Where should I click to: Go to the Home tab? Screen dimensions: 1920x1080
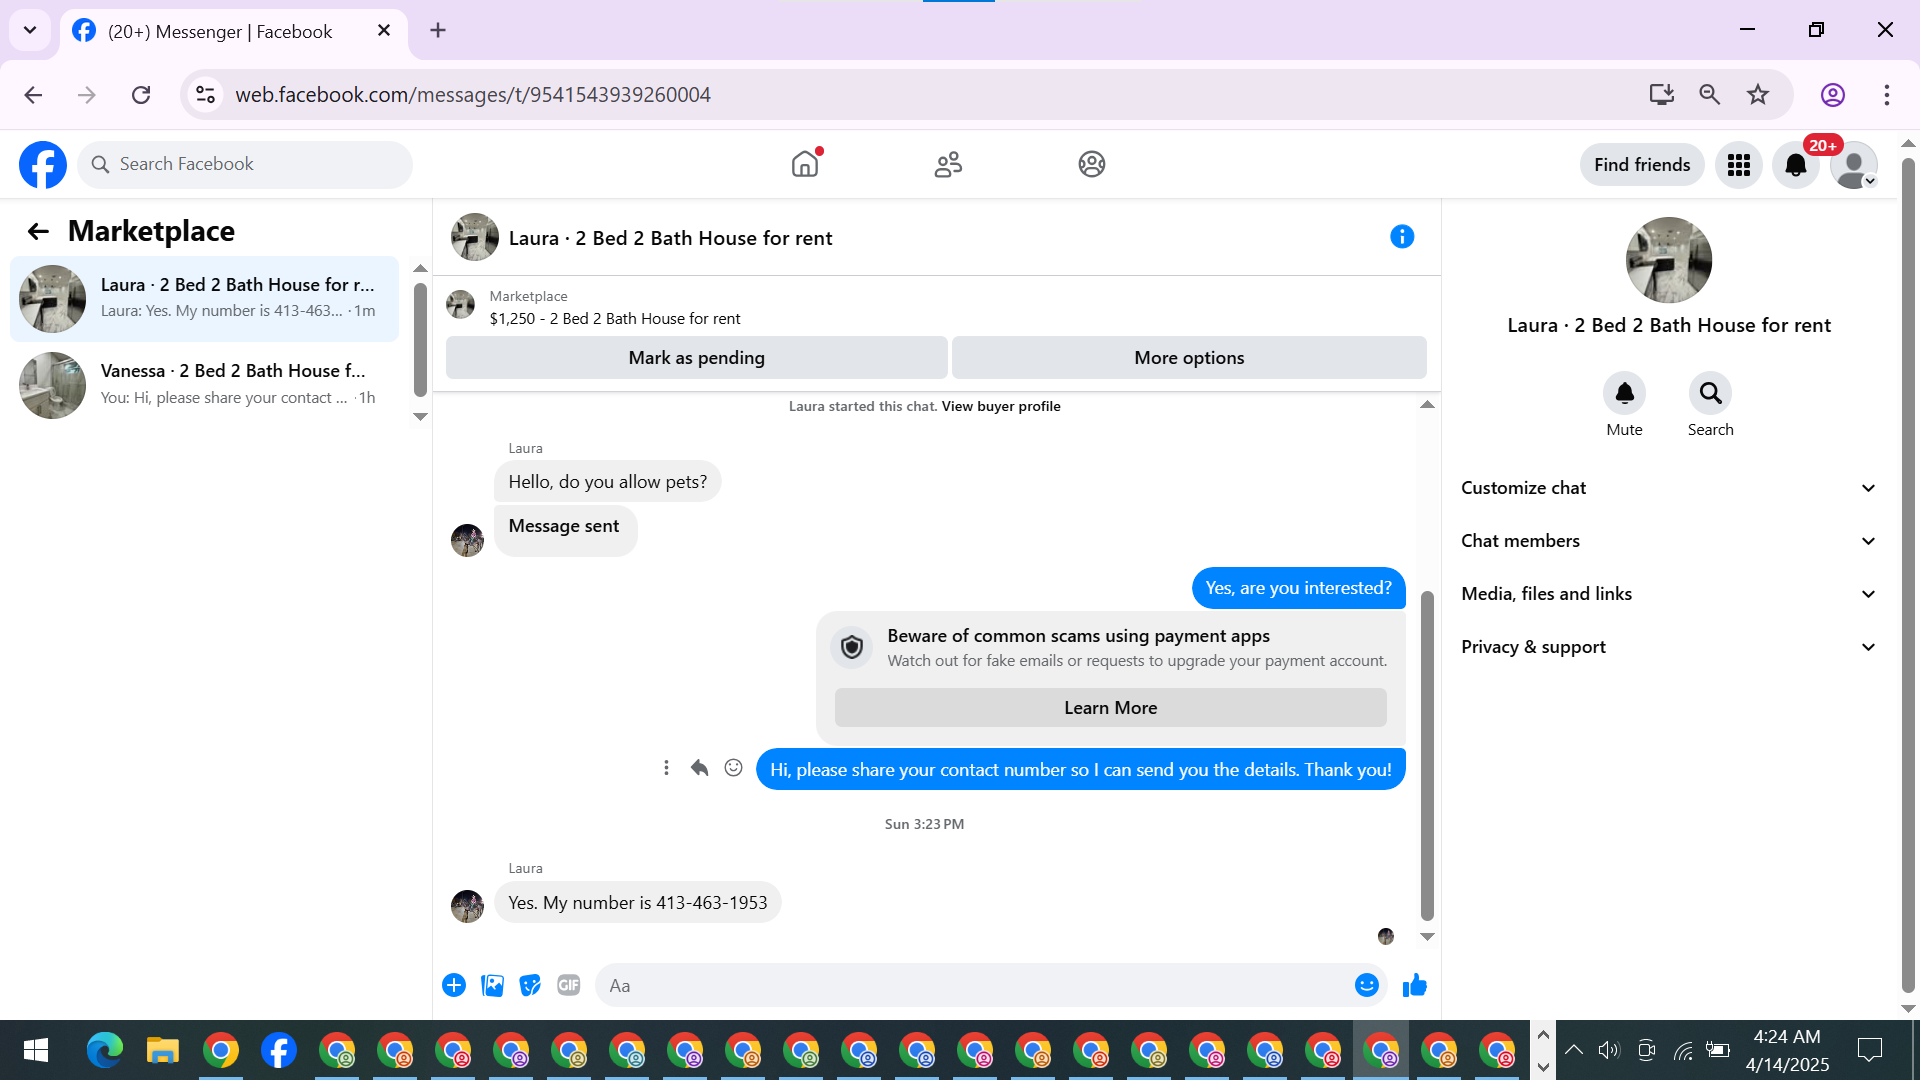click(805, 164)
